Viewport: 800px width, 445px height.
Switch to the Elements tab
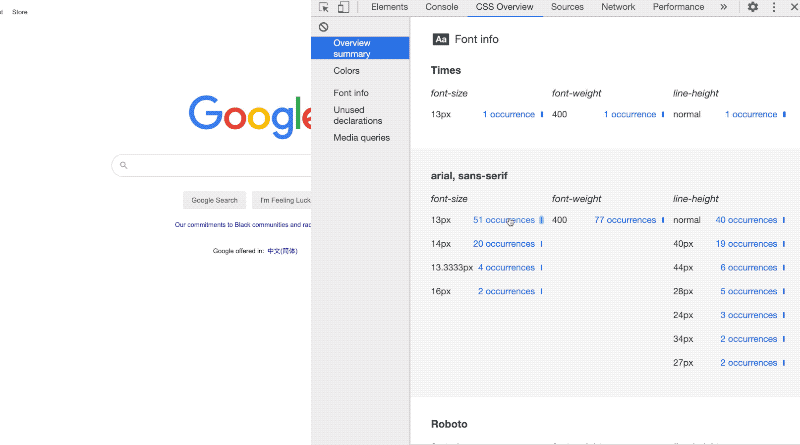coord(389,7)
